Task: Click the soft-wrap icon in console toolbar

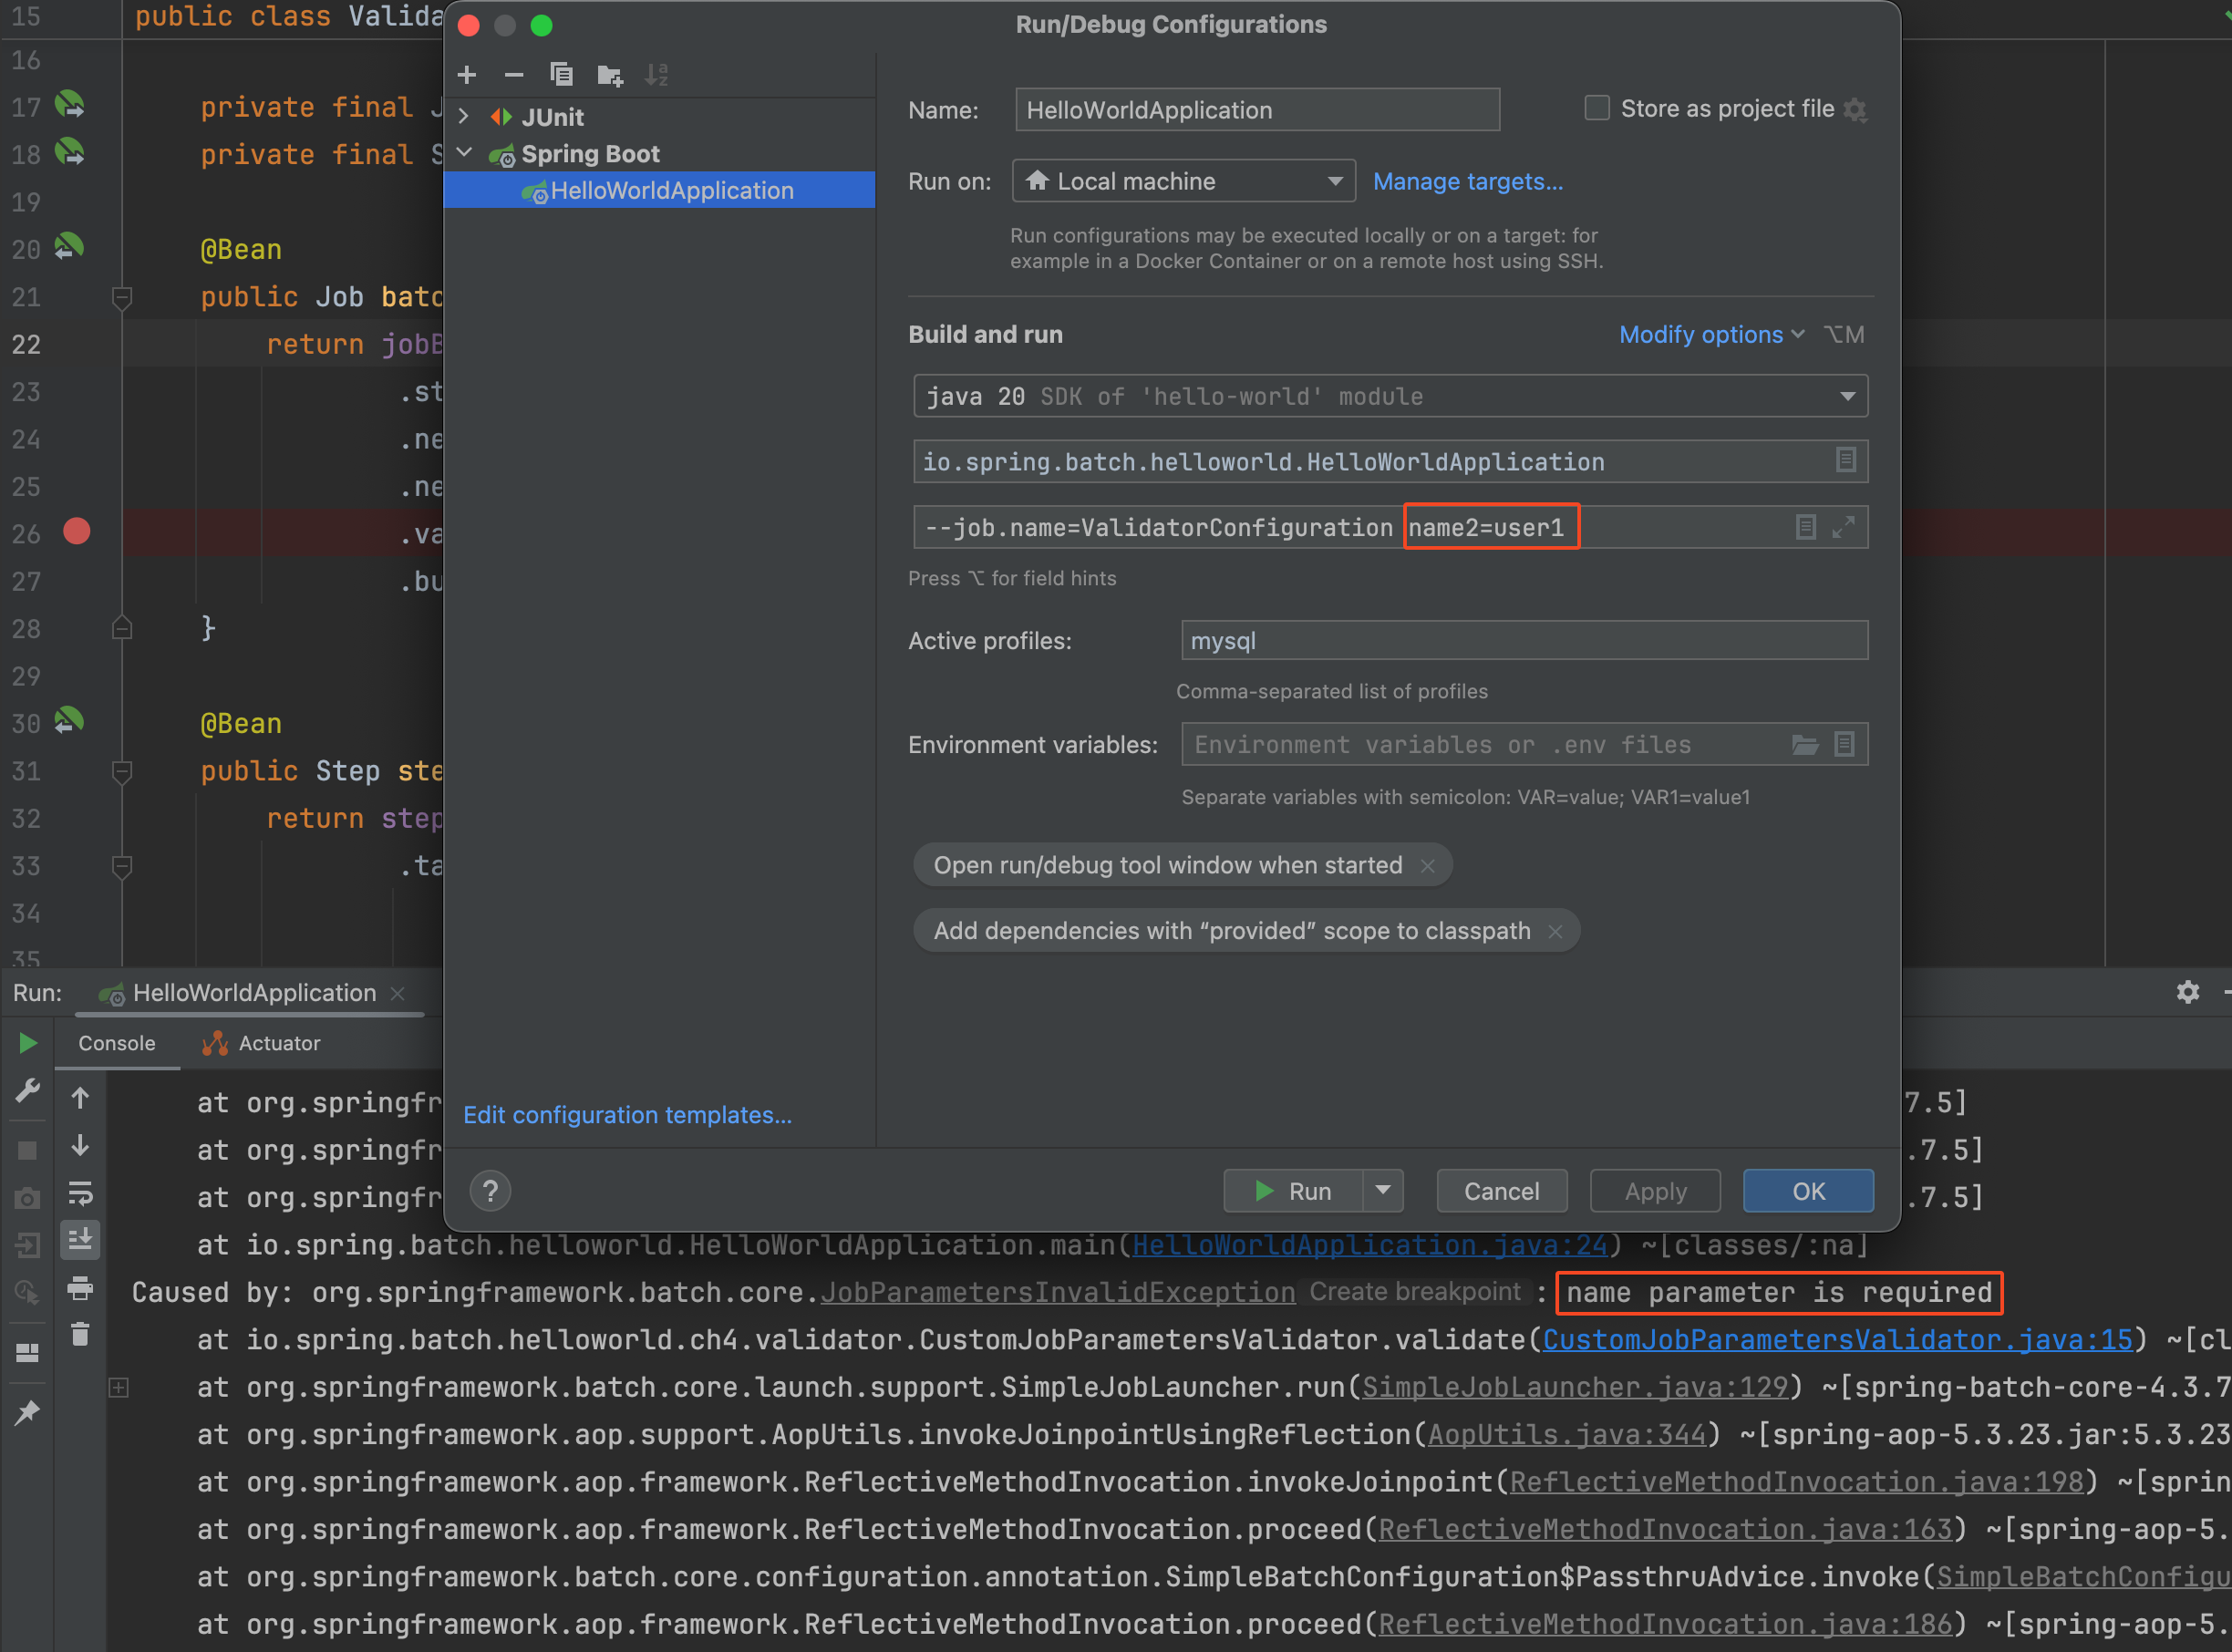Action: click(80, 1193)
